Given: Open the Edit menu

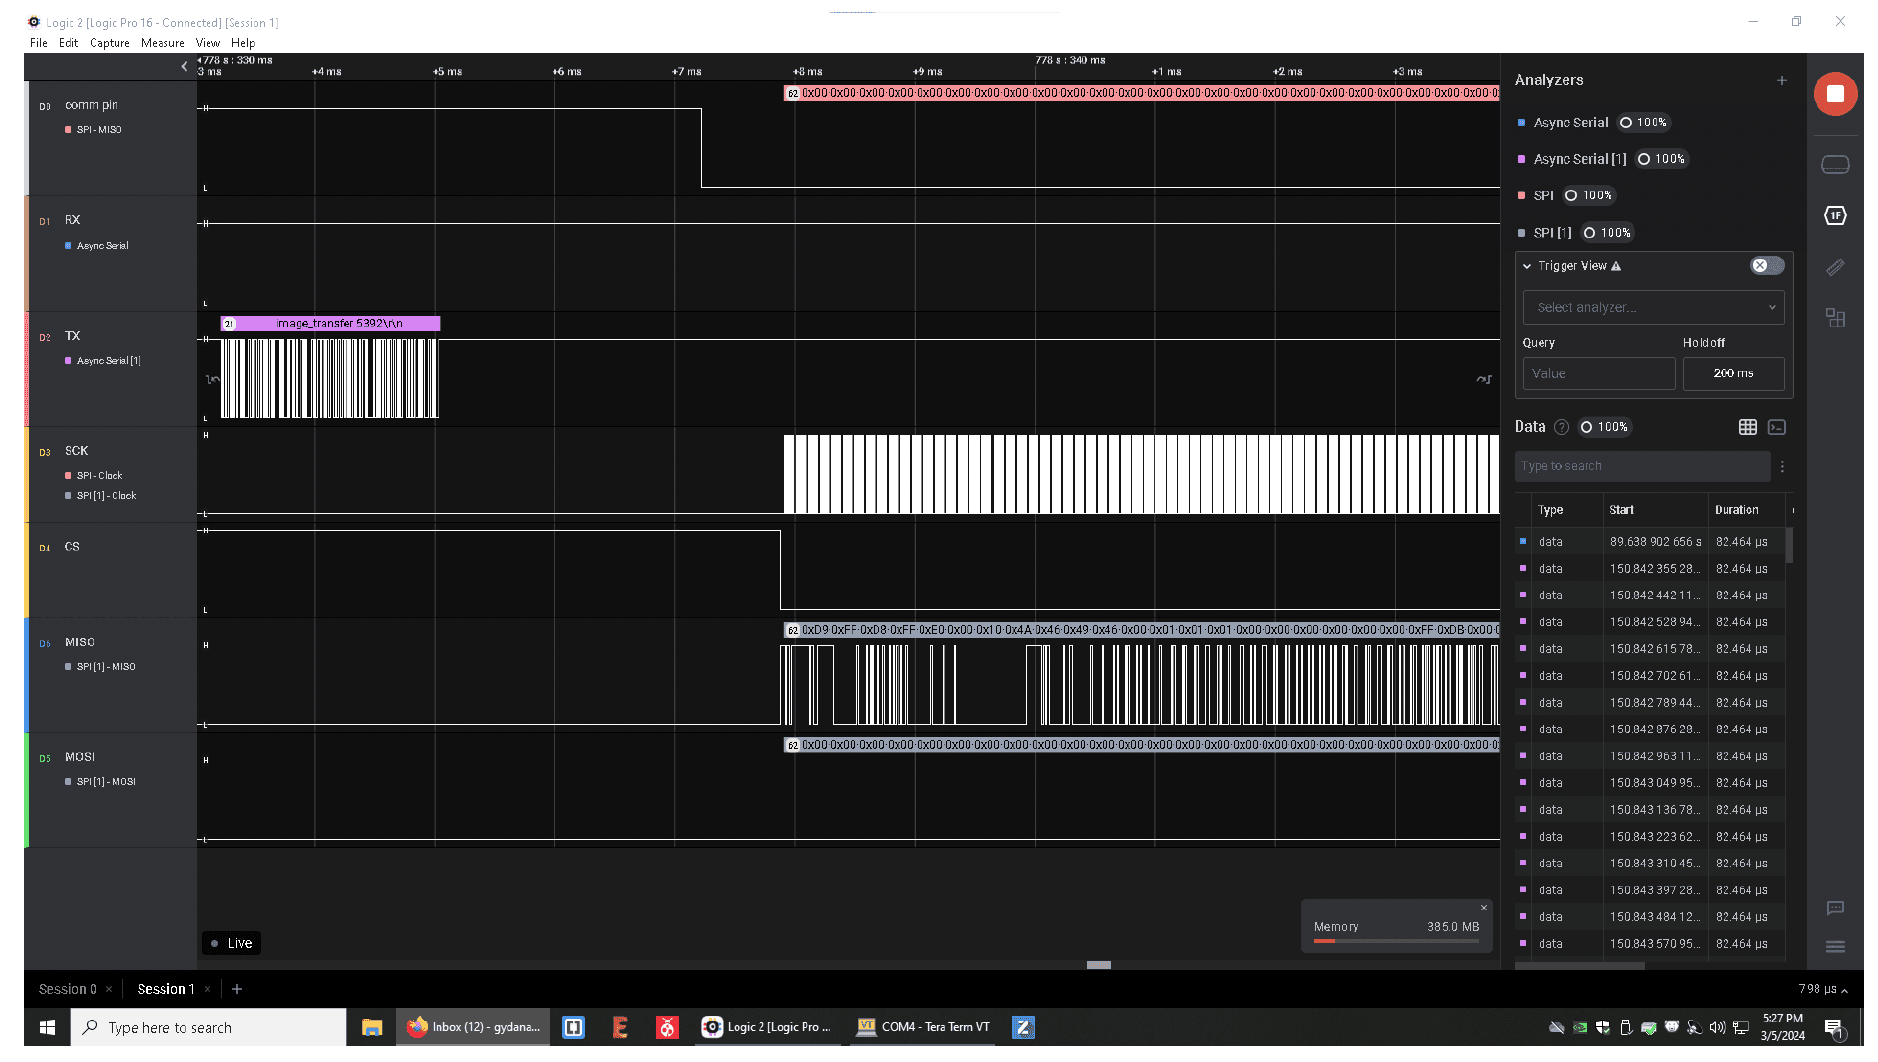Looking at the screenshot, I should point(68,43).
